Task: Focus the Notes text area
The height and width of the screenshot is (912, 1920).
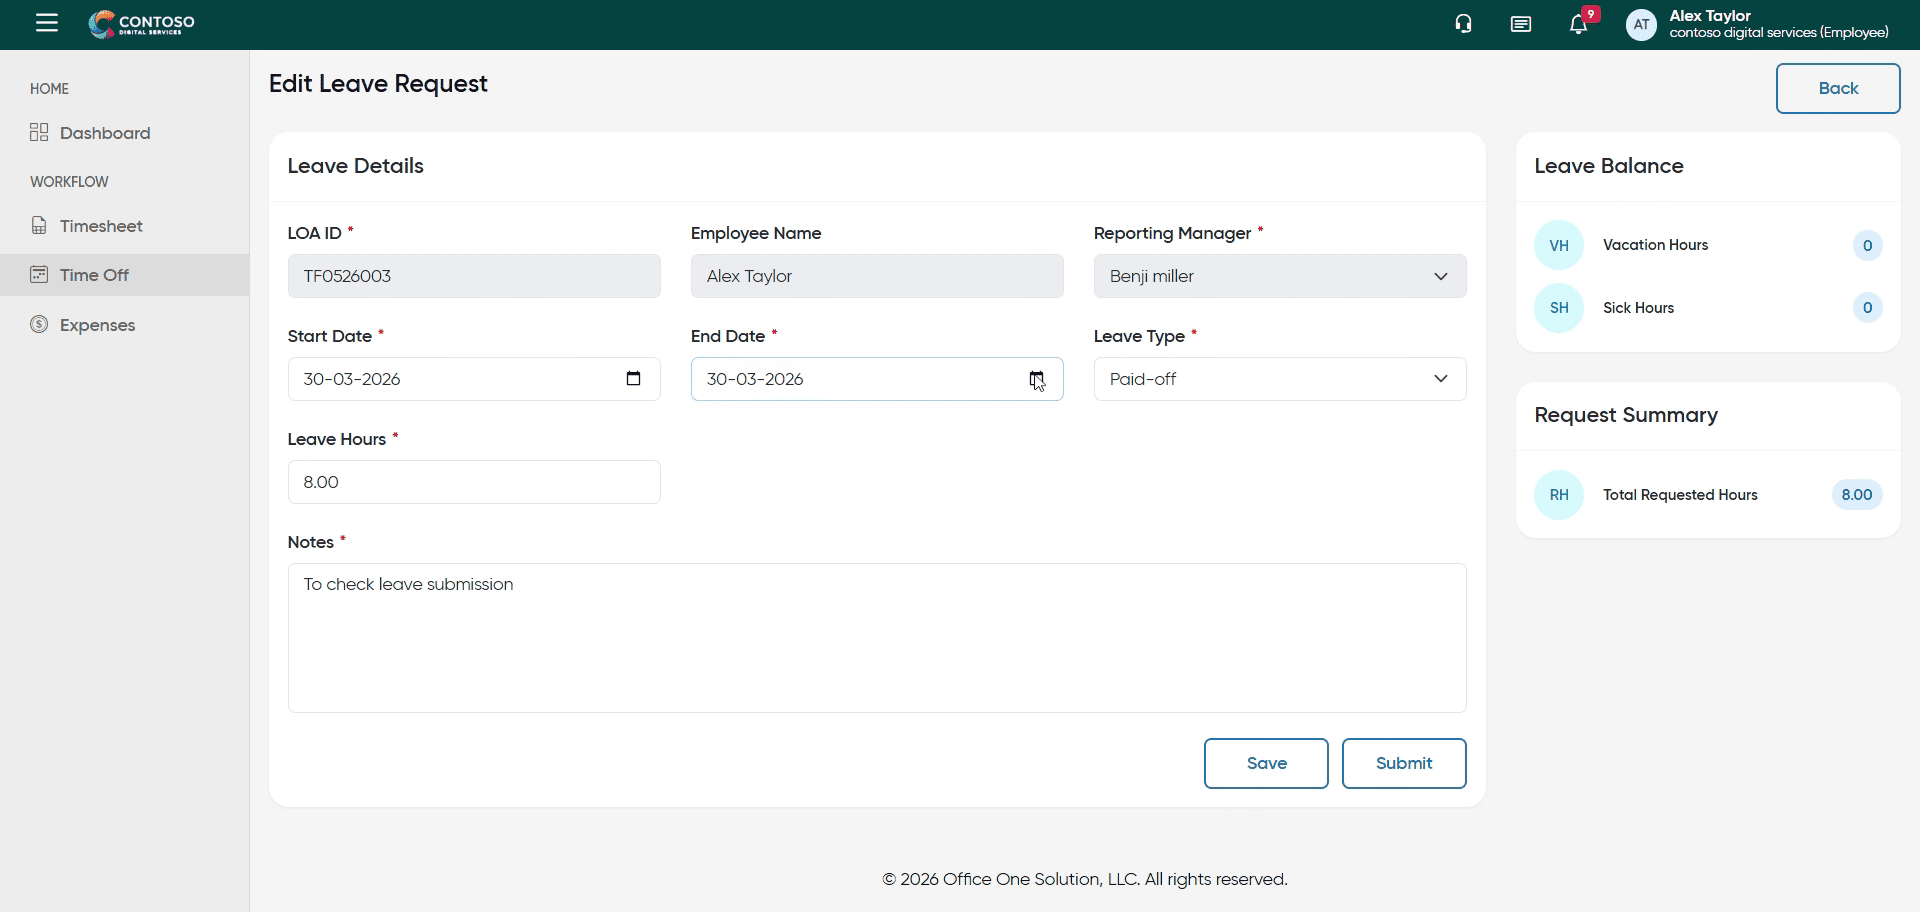Action: coord(876,638)
